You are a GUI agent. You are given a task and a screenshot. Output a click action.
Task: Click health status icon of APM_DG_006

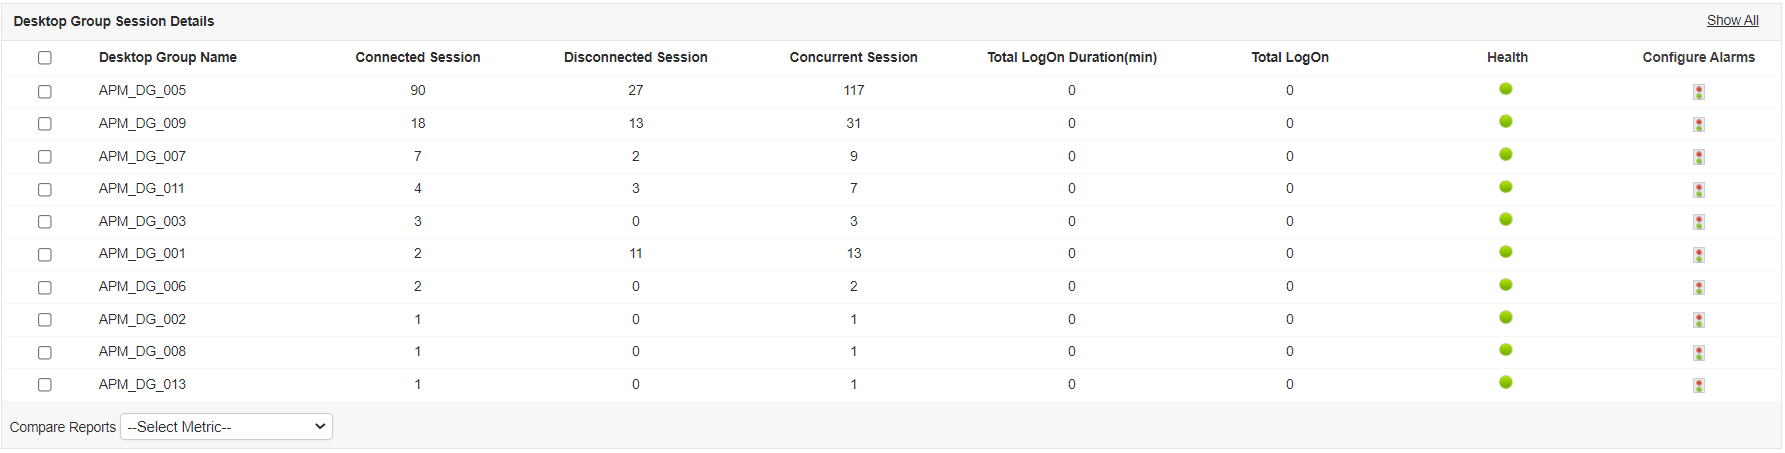pos(1505,285)
